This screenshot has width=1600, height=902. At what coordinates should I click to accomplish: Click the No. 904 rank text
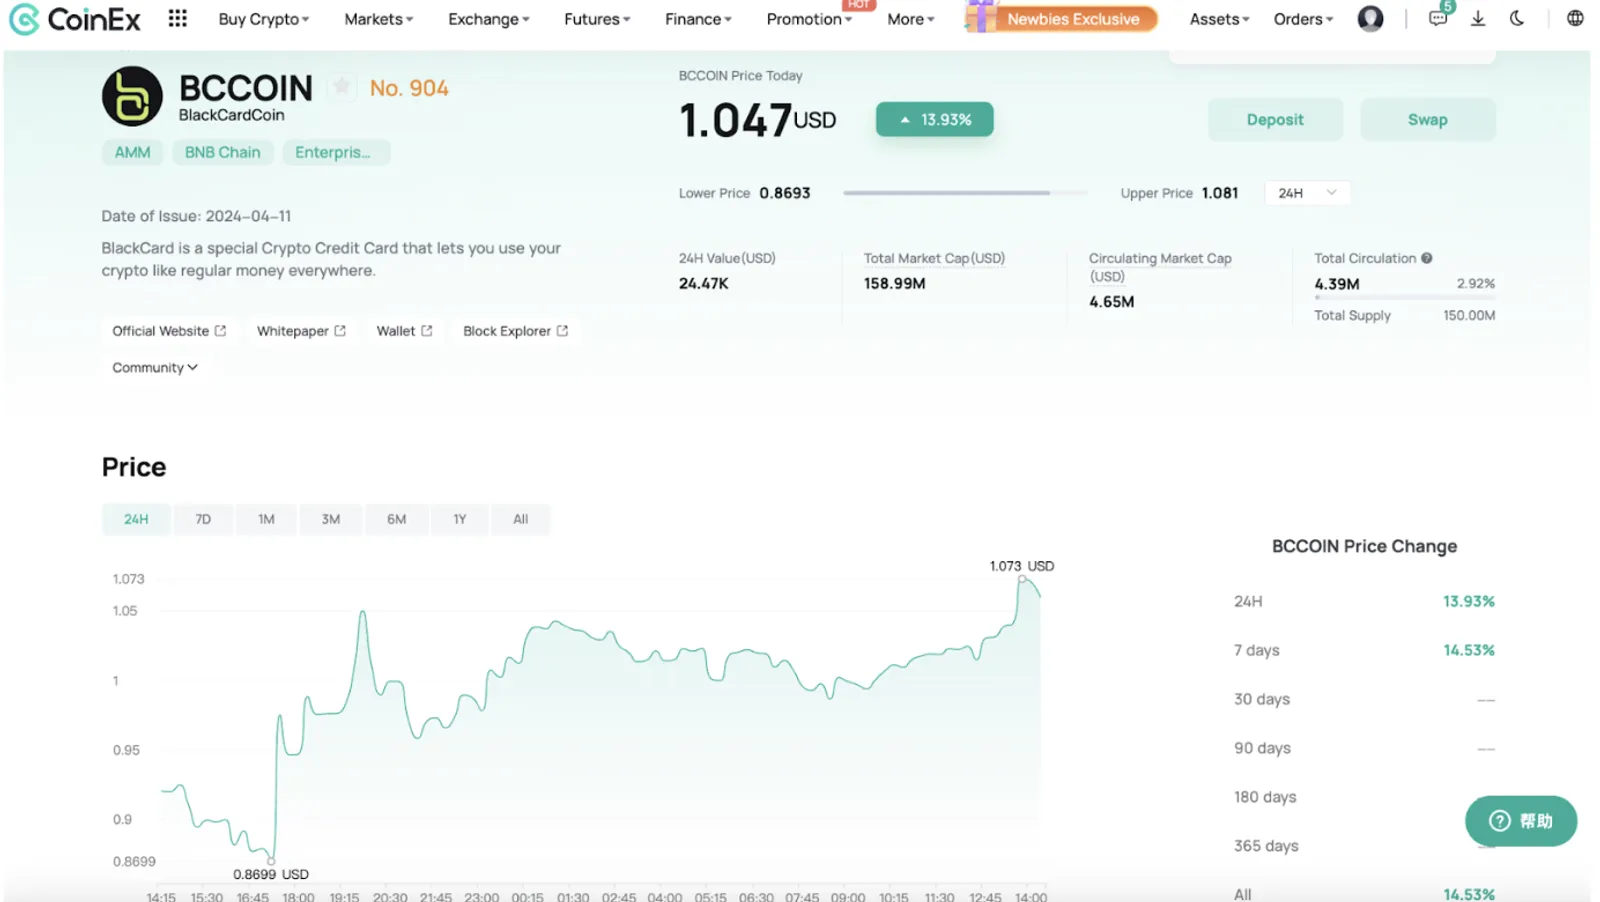(409, 88)
